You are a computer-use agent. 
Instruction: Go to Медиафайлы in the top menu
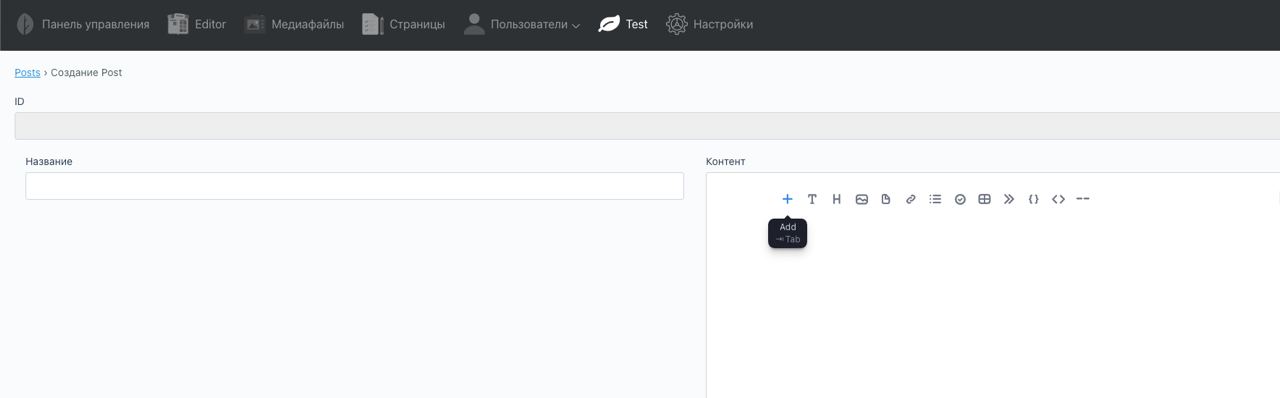[294, 24]
